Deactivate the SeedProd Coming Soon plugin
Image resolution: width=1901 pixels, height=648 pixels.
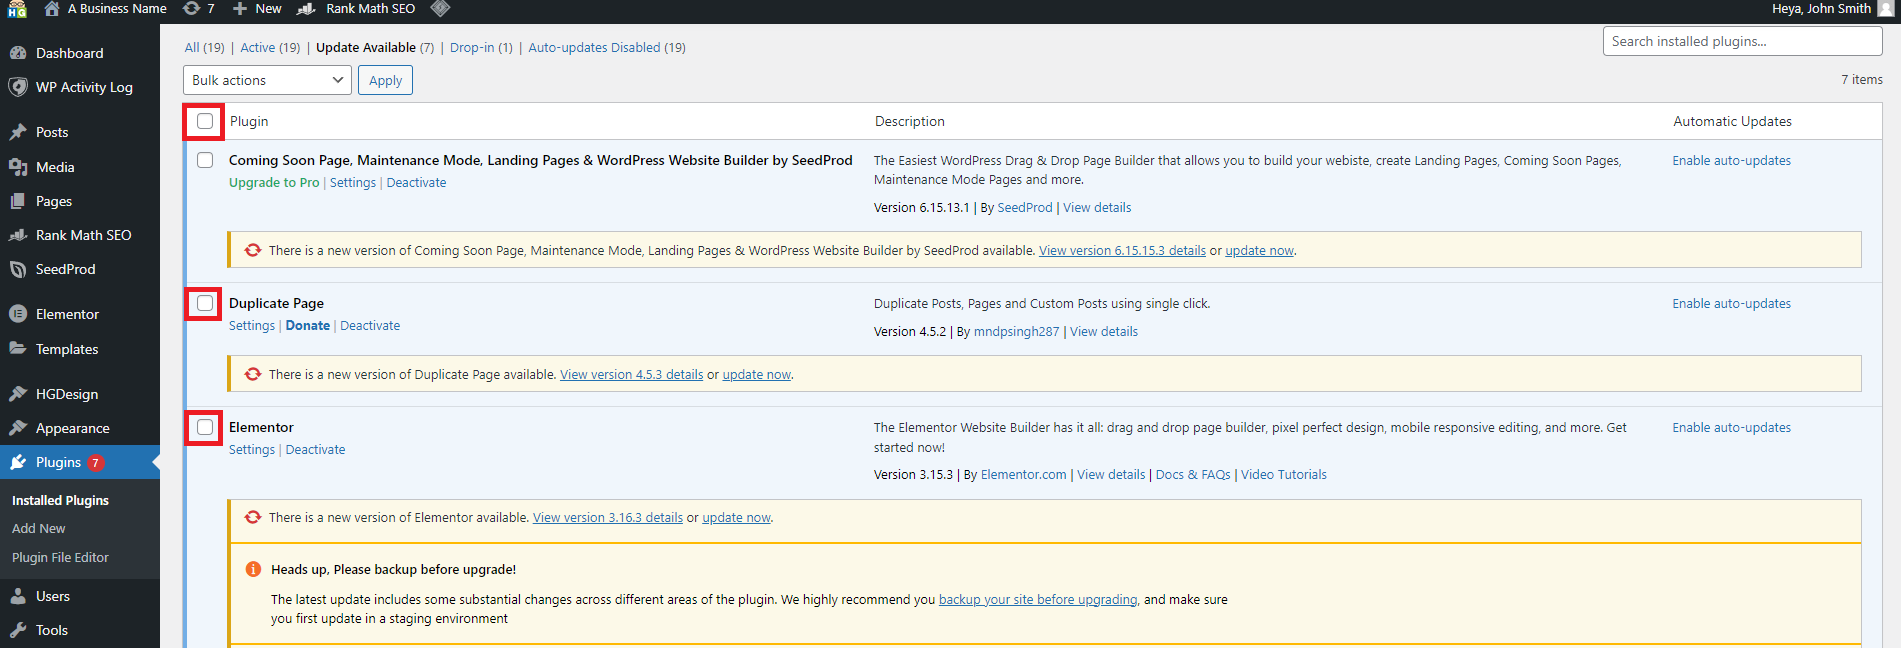416,182
